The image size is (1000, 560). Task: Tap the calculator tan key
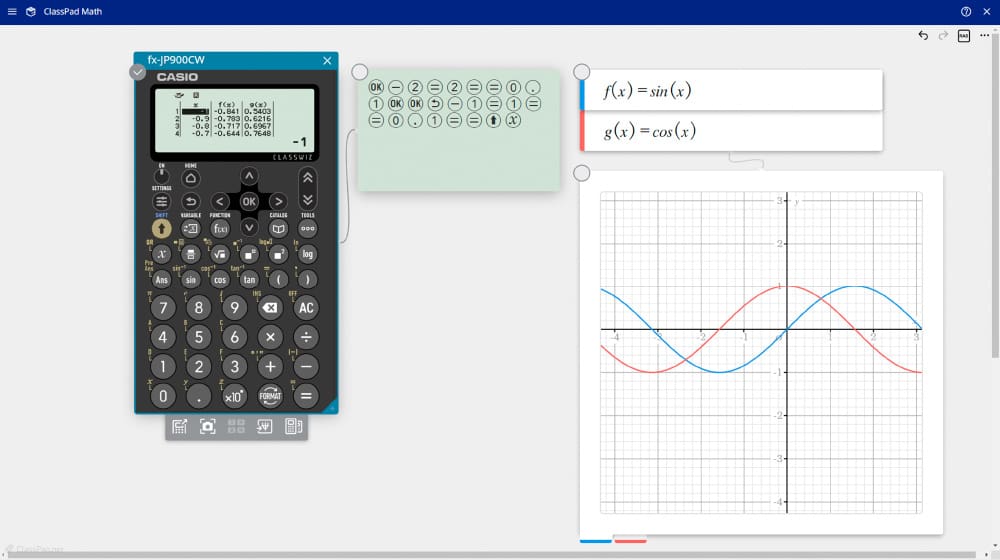tap(249, 279)
